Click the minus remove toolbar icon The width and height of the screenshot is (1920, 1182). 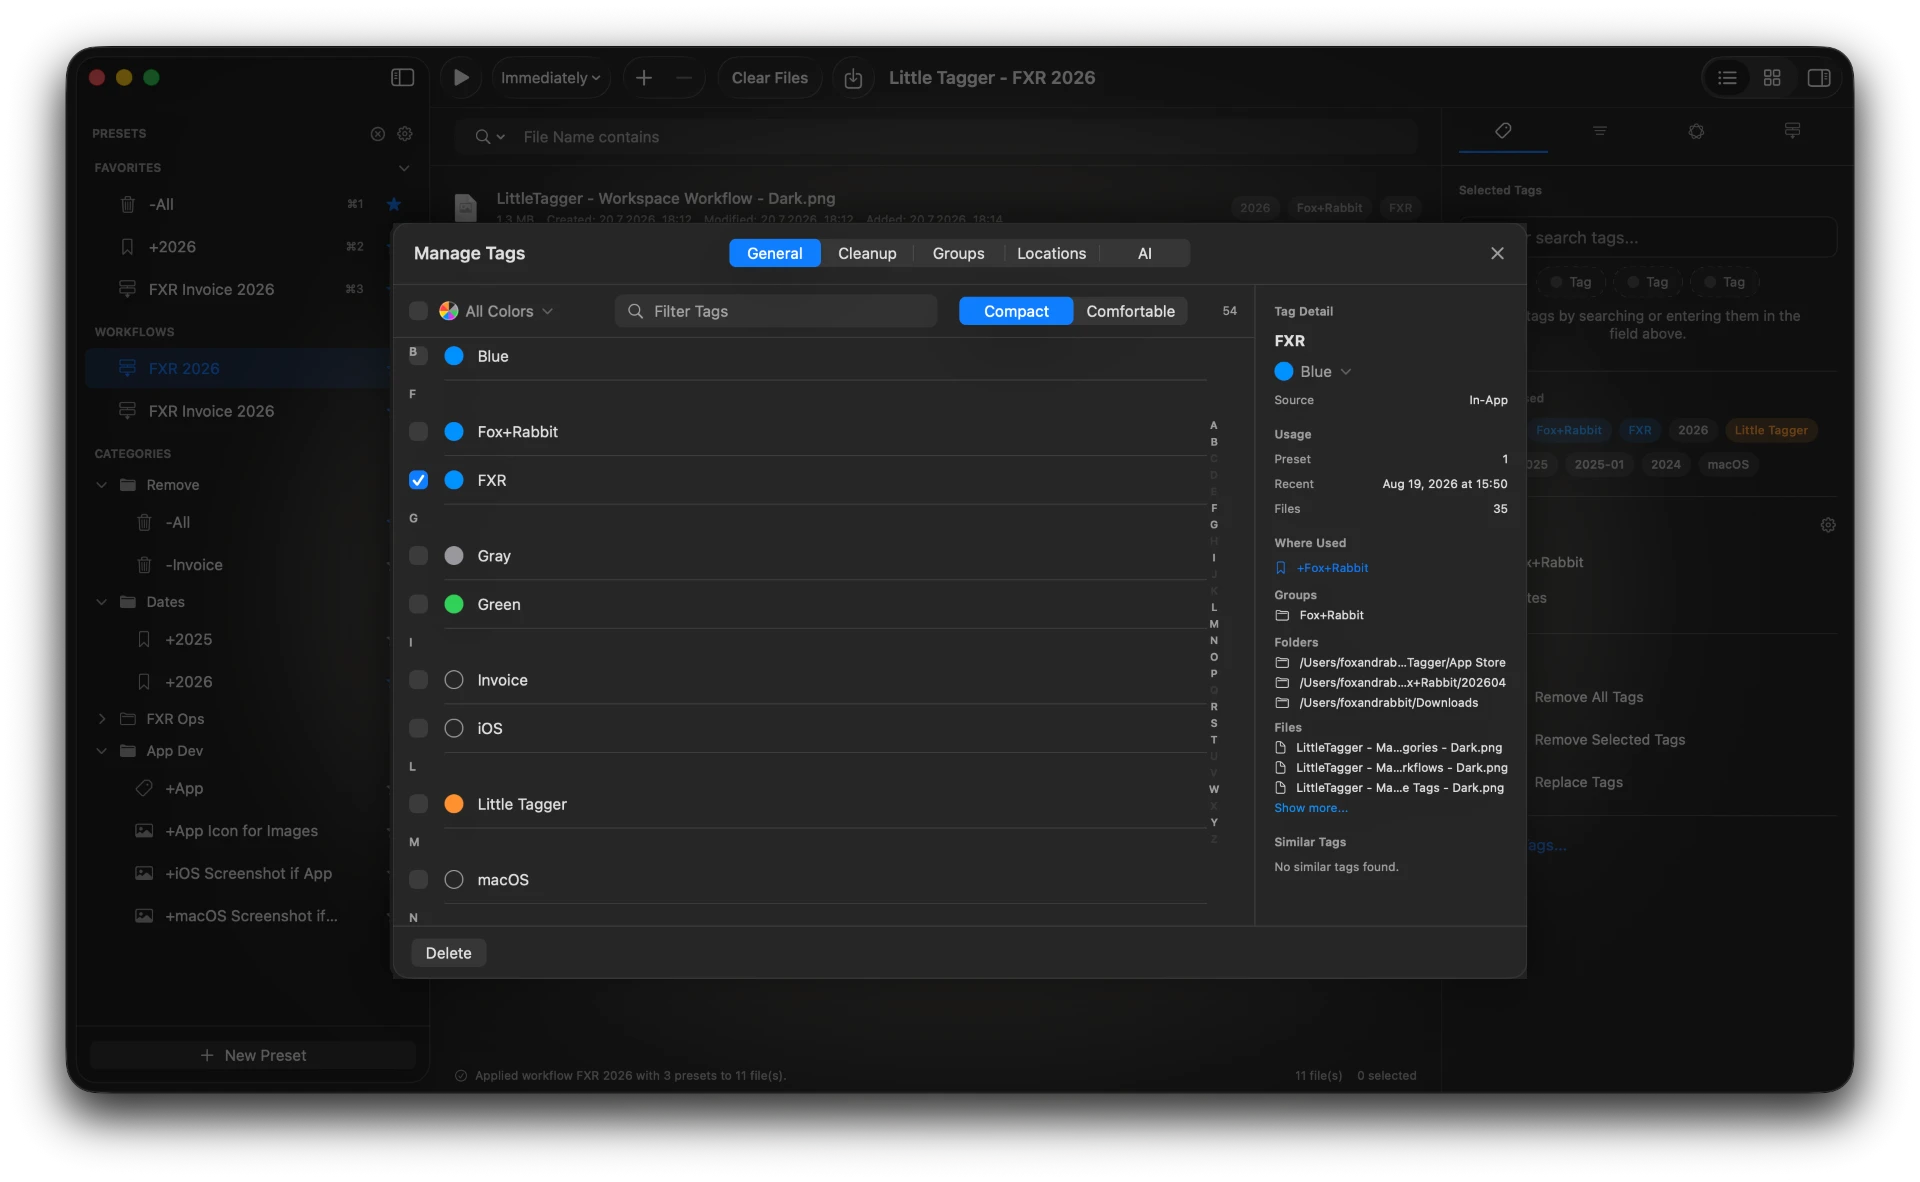pos(684,77)
